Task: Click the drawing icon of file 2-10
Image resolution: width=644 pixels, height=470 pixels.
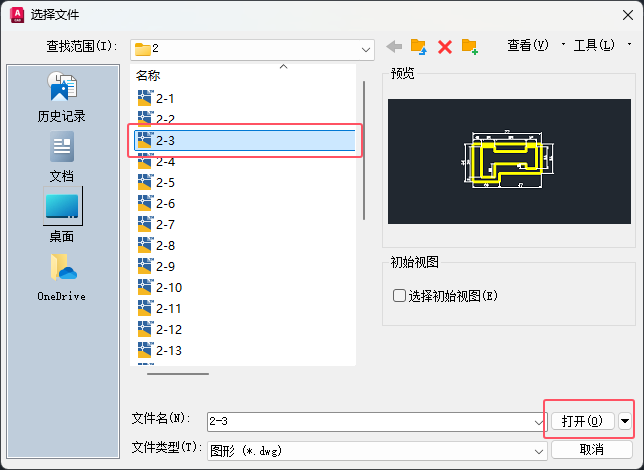Action: click(x=145, y=287)
